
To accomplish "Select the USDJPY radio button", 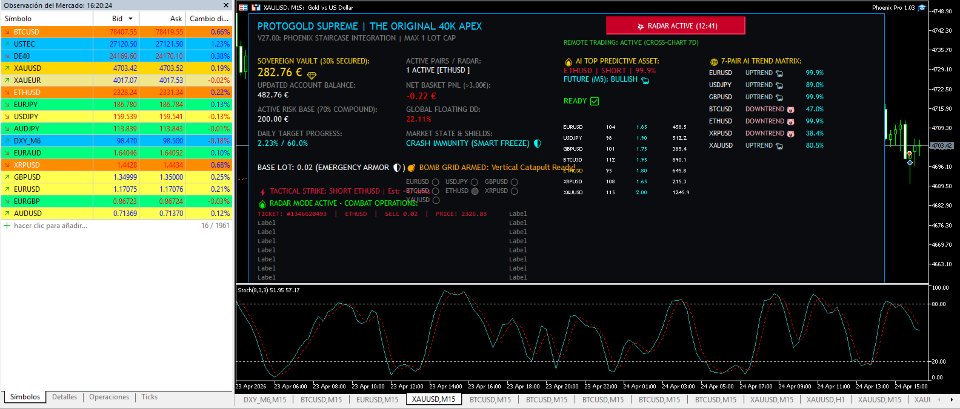I will 474,182.
